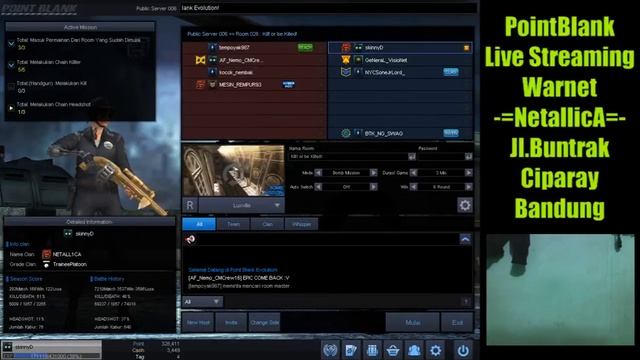The image size is (640, 360).
Task: Click AF_Nemo yellow clan emblem
Action: point(200,60)
